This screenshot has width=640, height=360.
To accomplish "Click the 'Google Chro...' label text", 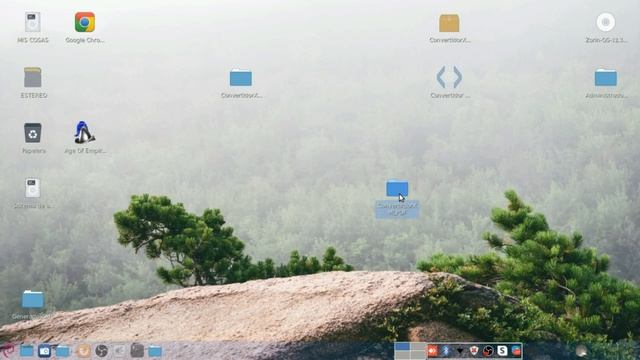I will point(85,40).
